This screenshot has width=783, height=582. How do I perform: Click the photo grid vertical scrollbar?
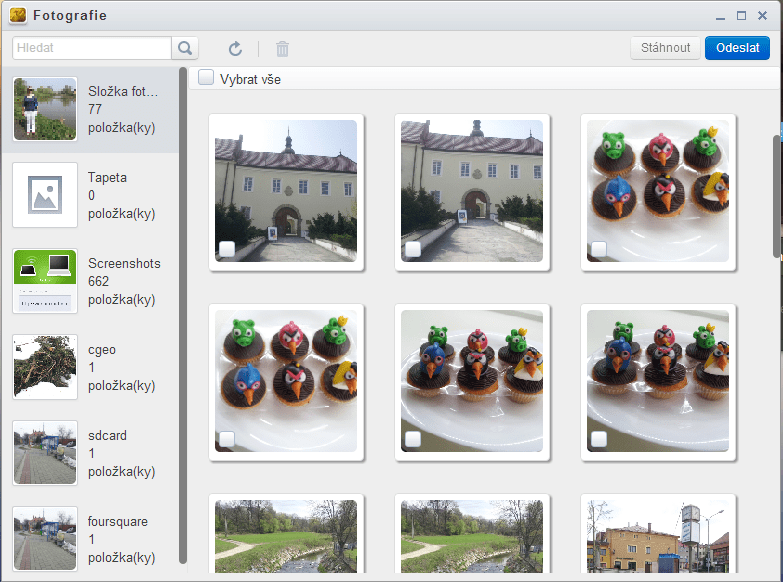click(x=778, y=196)
